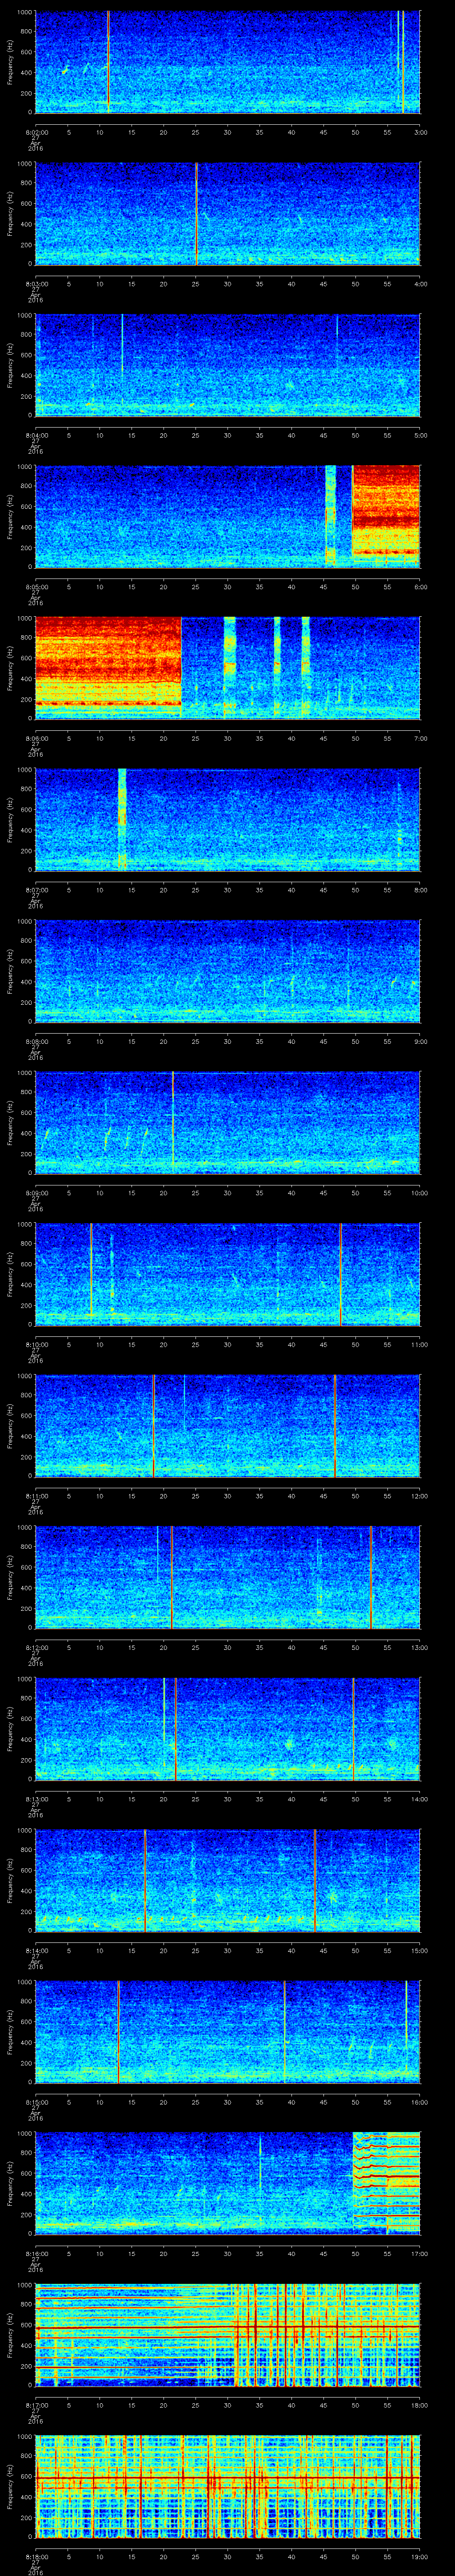Click the 8:14:00 start time label
The width and height of the screenshot is (455, 2576).
pos(36,1951)
